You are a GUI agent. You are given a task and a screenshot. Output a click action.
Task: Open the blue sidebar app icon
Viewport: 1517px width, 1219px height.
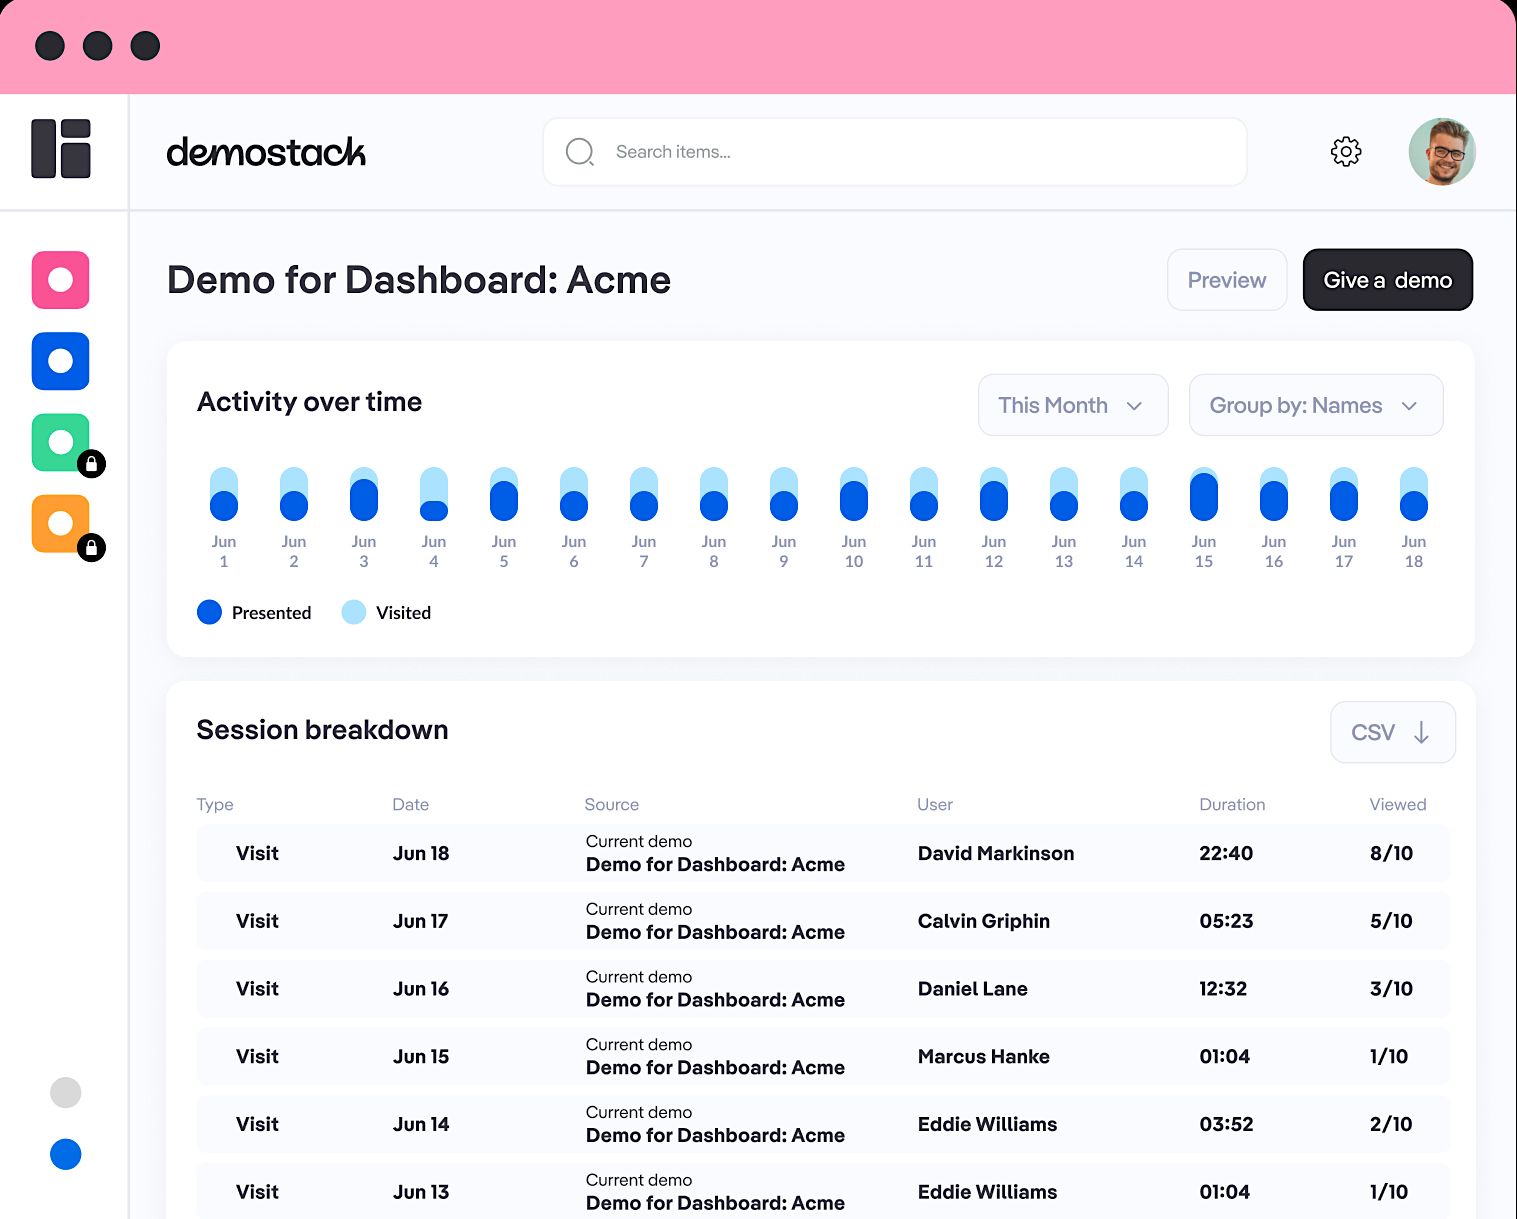point(61,361)
